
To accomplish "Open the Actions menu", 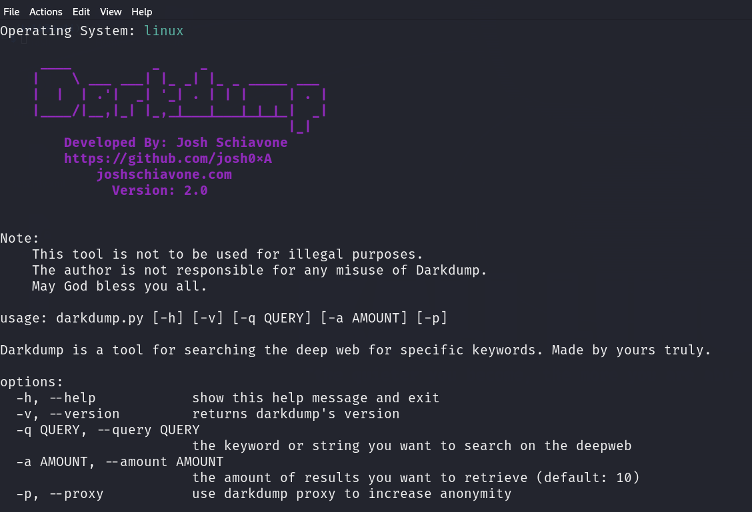I will coord(46,12).
